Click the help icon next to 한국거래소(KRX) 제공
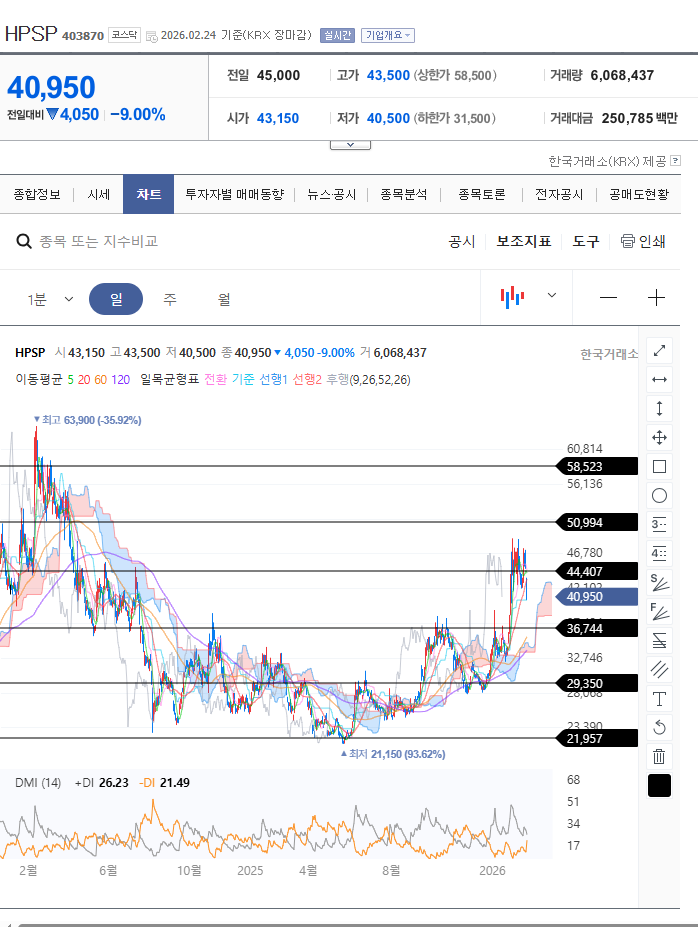Viewport: 698px width, 927px height. (676, 160)
